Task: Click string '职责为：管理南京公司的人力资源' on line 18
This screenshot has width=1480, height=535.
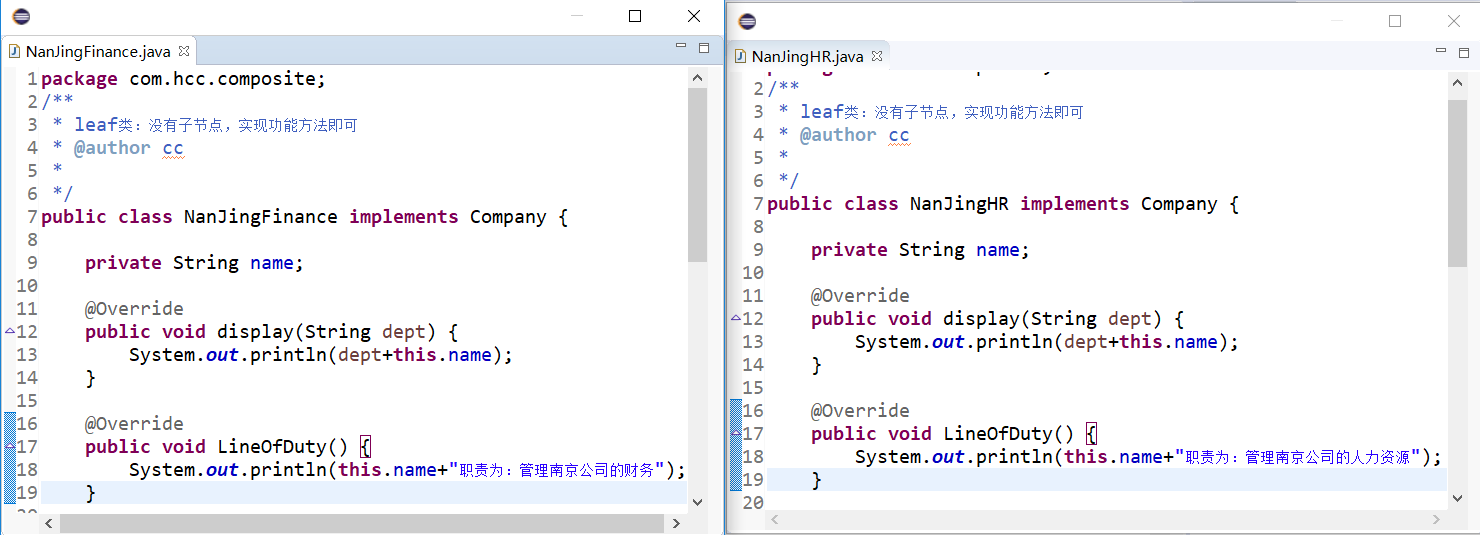Action: (x=1298, y=457)
